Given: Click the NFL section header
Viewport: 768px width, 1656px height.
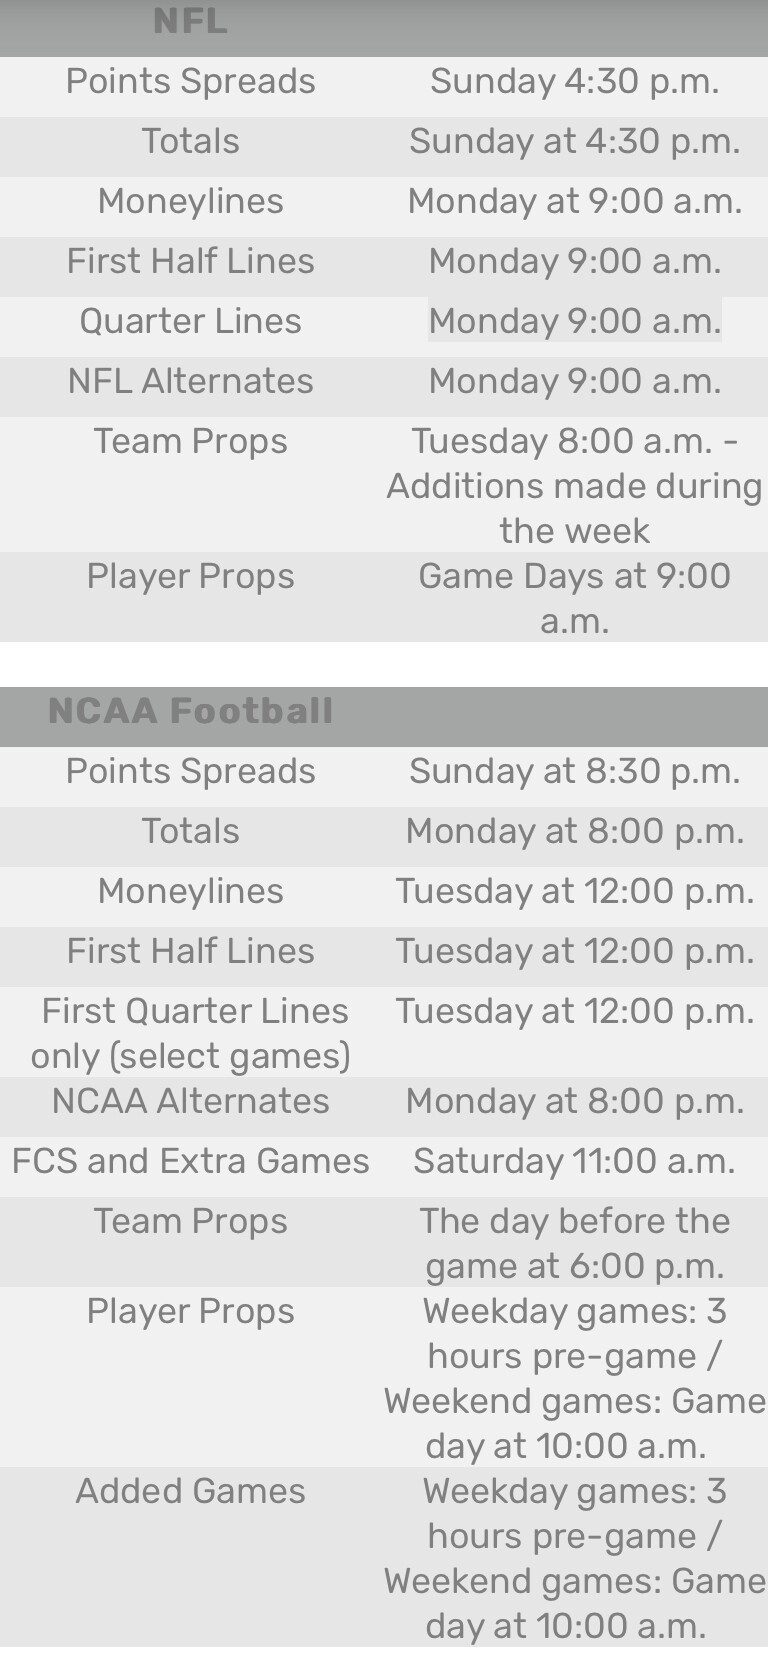Looking at the screenshot, I should pos(190,21).
